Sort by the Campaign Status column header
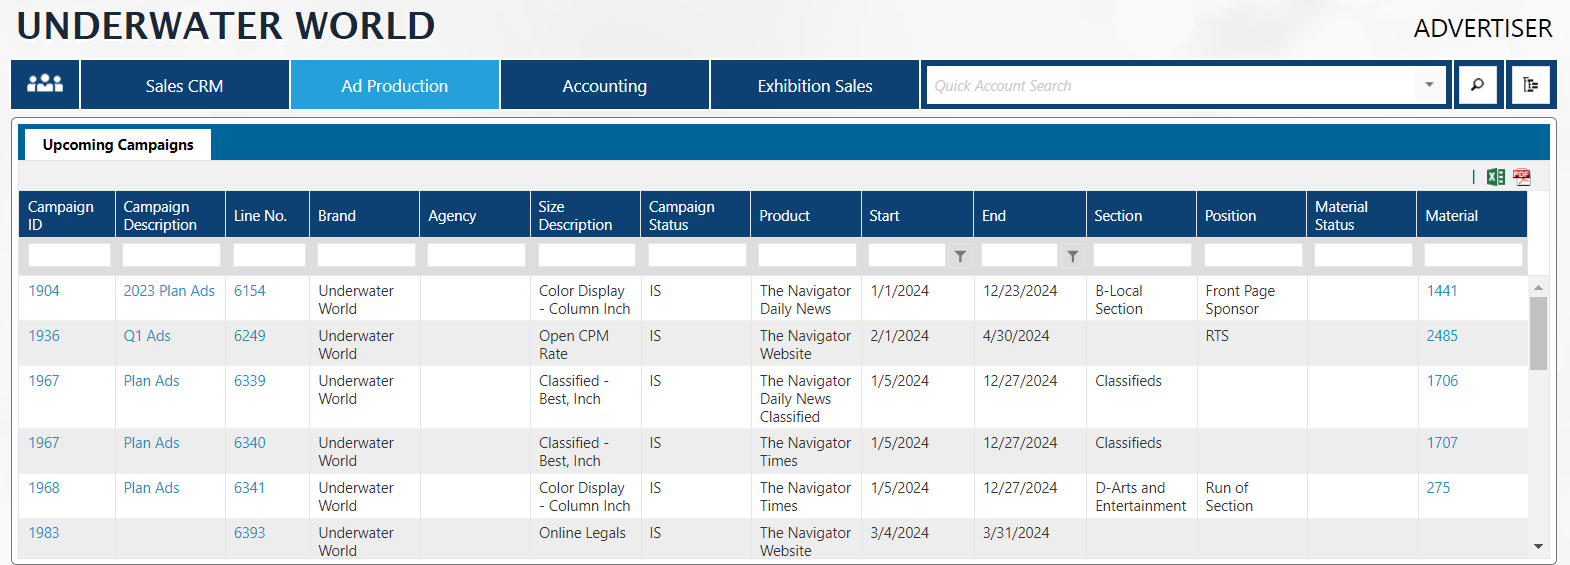This screenshot has width=1570, height=565. click(x=681, y=215)
